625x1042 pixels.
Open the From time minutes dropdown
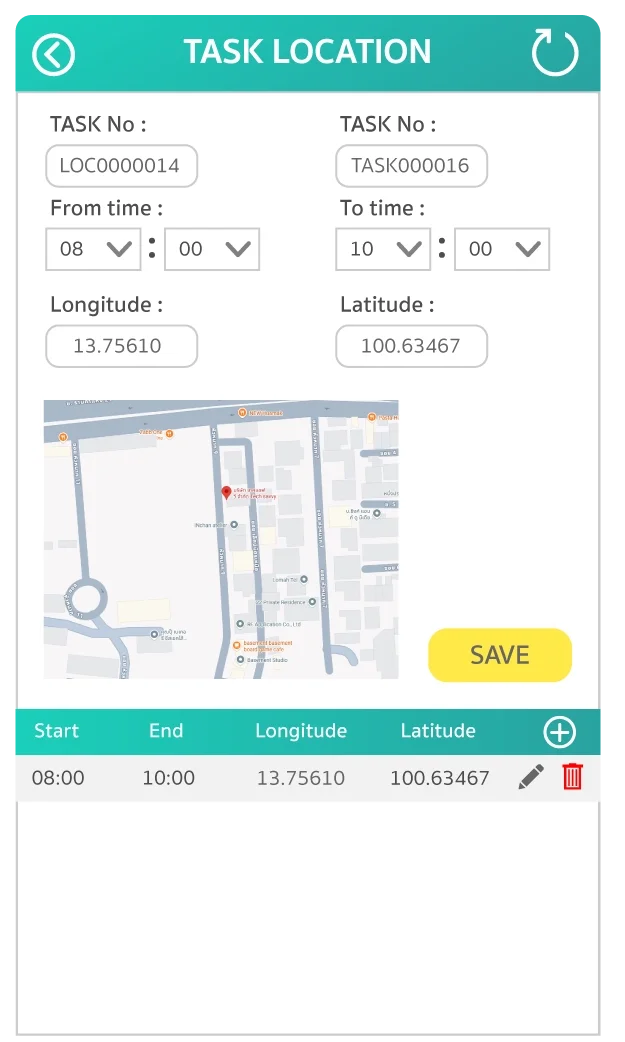click(x=212, y=249)
